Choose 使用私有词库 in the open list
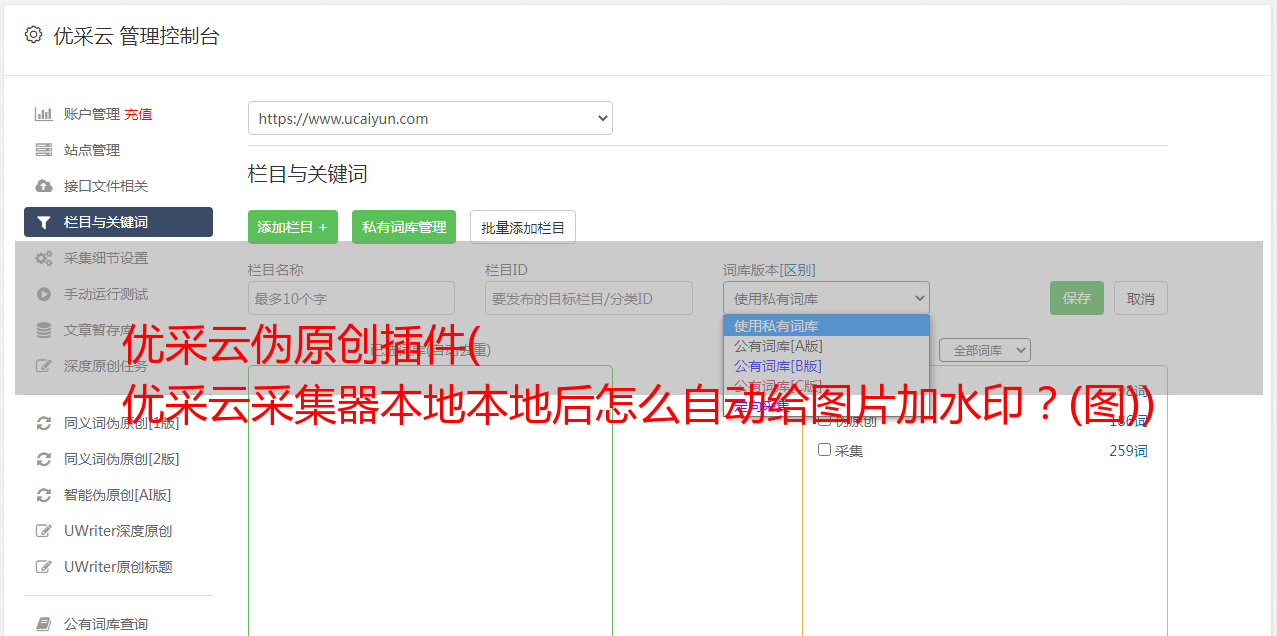Viewport: 1277px width, 636px height. [x=826, y=325]
